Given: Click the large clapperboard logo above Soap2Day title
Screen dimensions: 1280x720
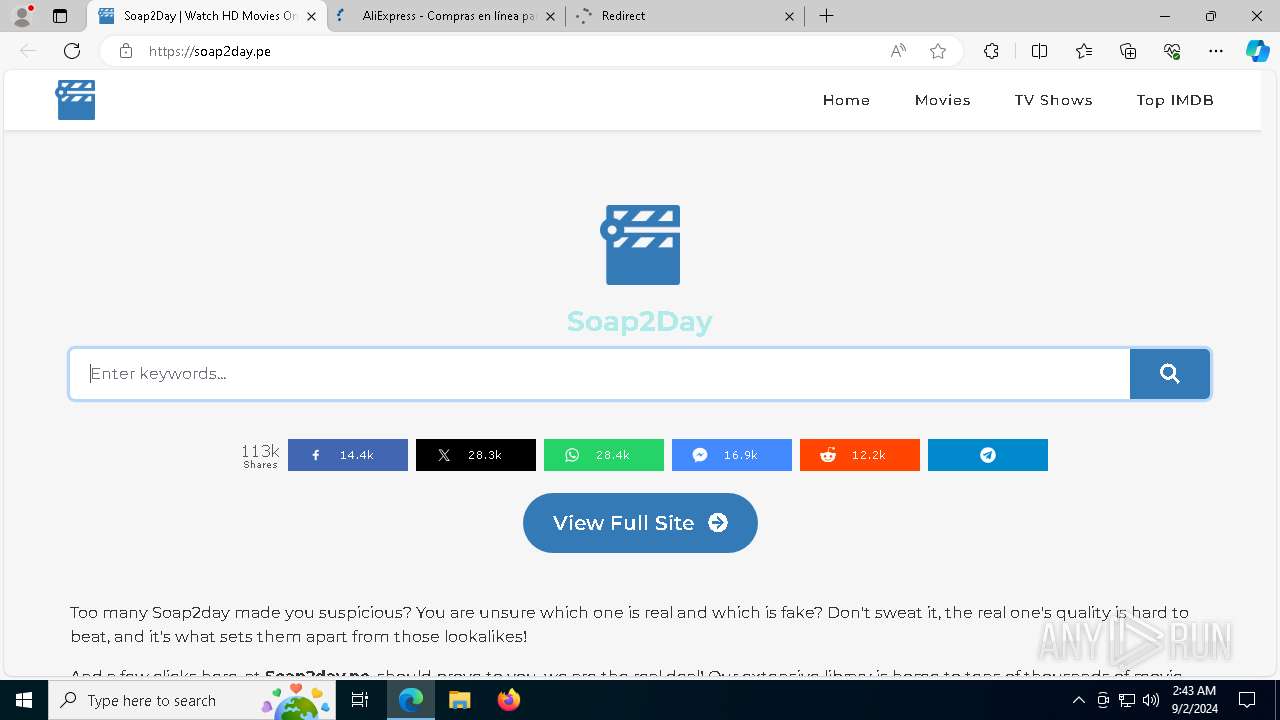Looking at the screenshot, I should pos(640,245).
